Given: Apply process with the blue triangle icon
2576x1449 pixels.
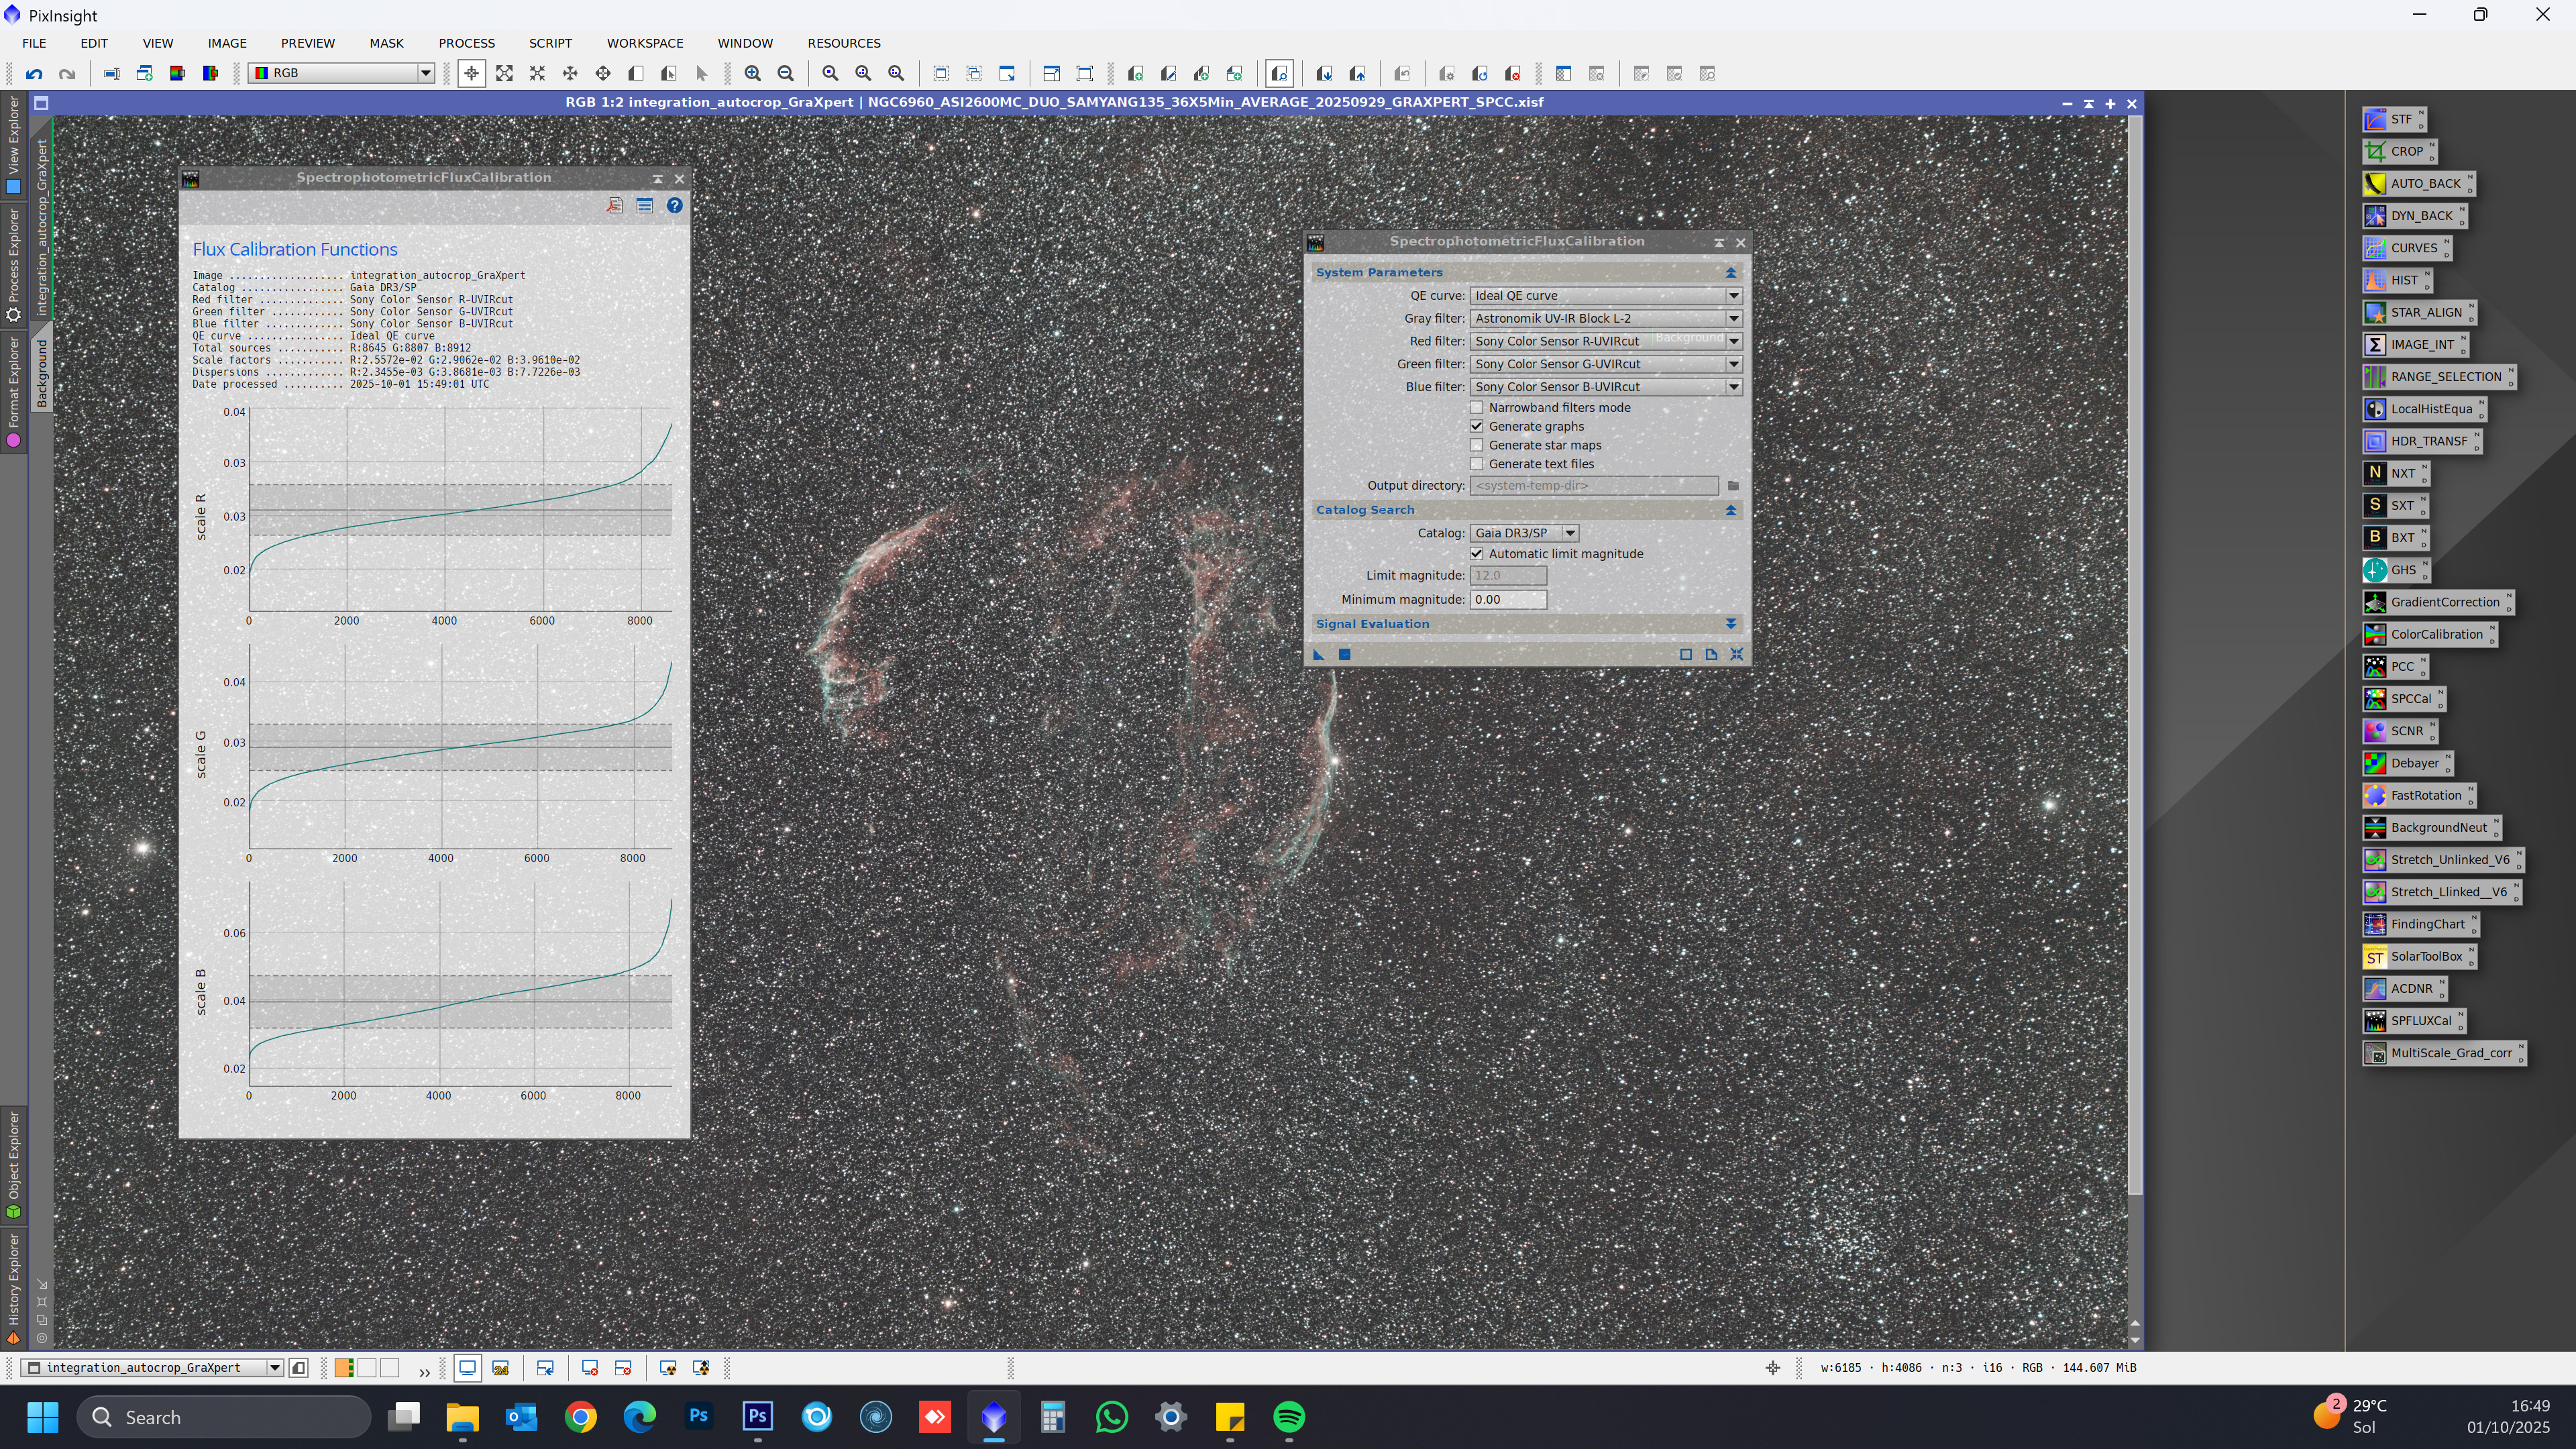Looking at the screenshot, I should pos(1318,654).
